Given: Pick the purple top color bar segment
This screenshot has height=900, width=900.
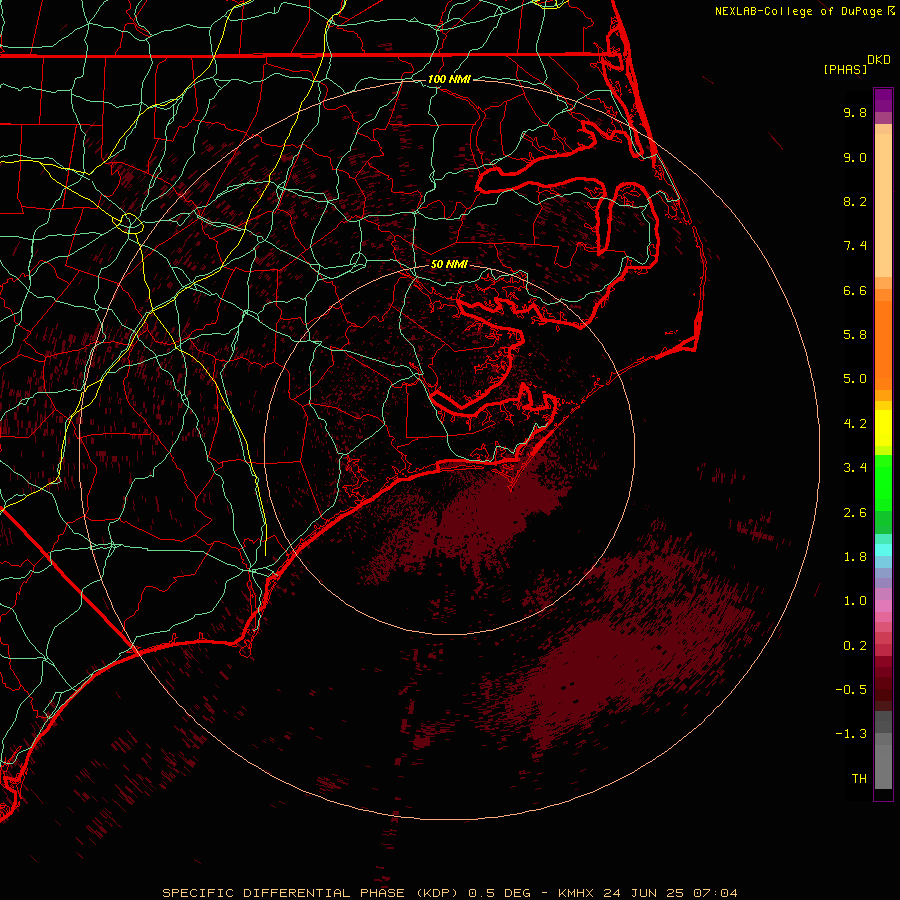Looking at the screenshot, I should [x=883, y=100].
